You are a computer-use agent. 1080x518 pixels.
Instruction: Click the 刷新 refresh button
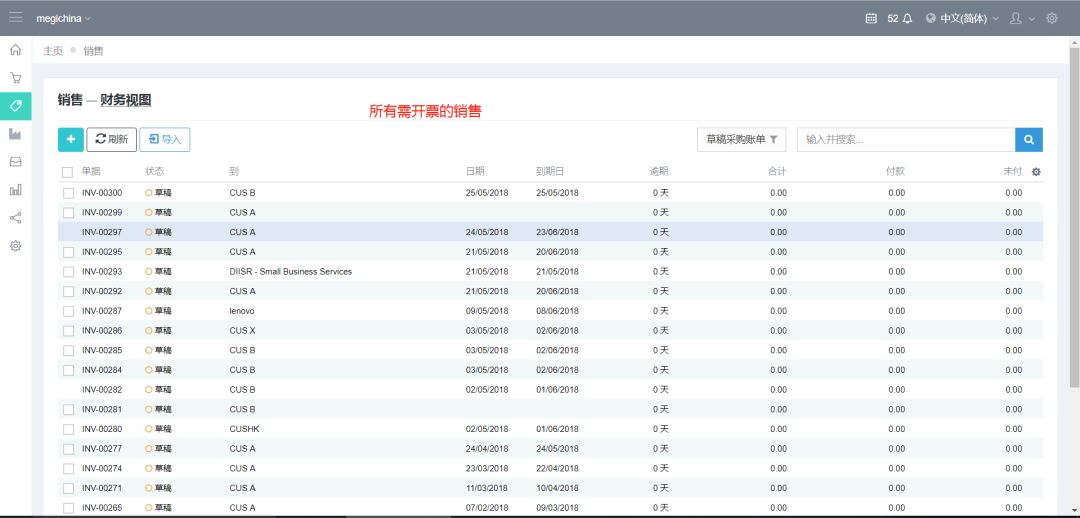pyautogui.click(x=111, y=139)
